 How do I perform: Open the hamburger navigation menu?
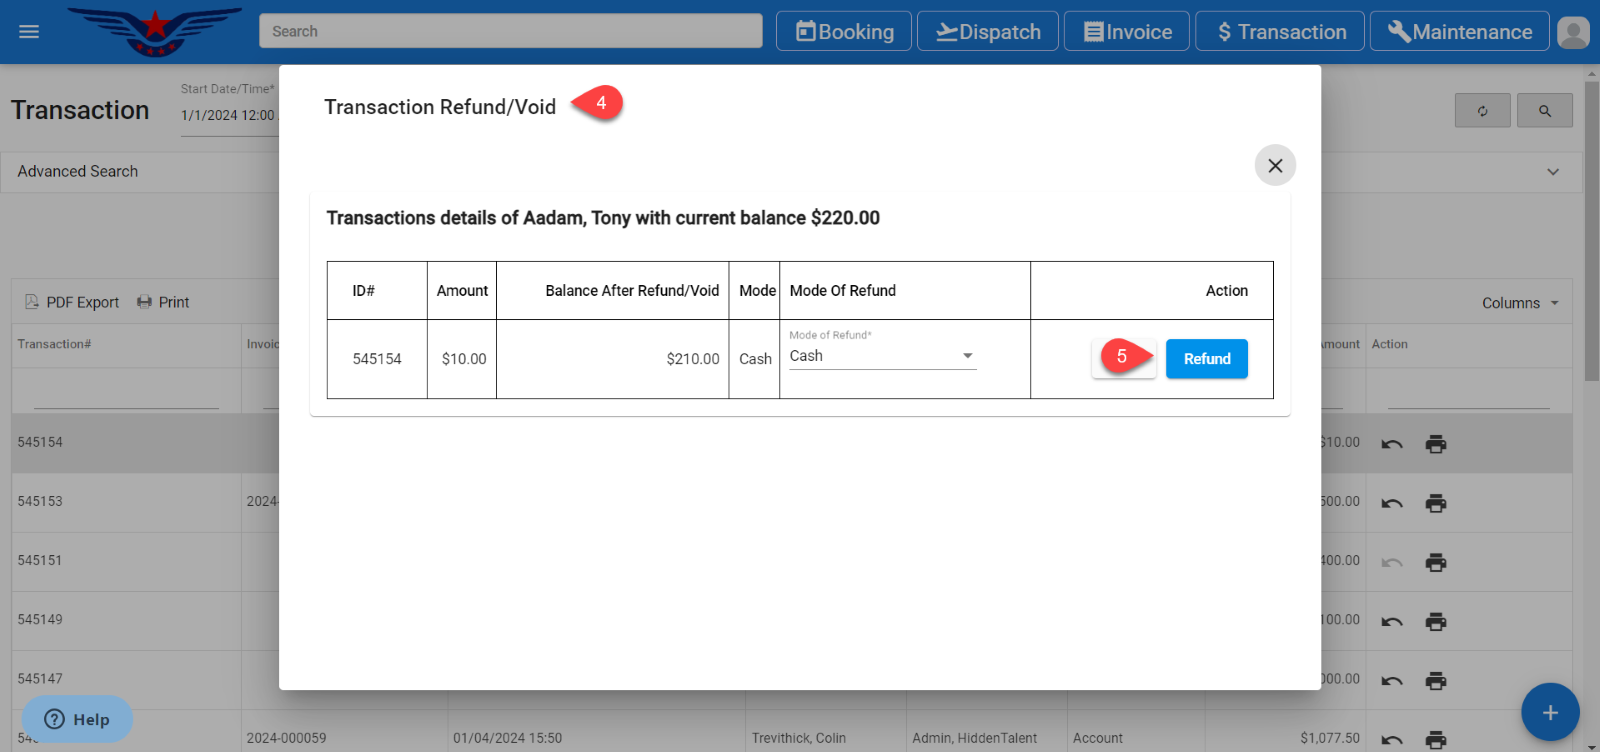(x=29, y=32)
